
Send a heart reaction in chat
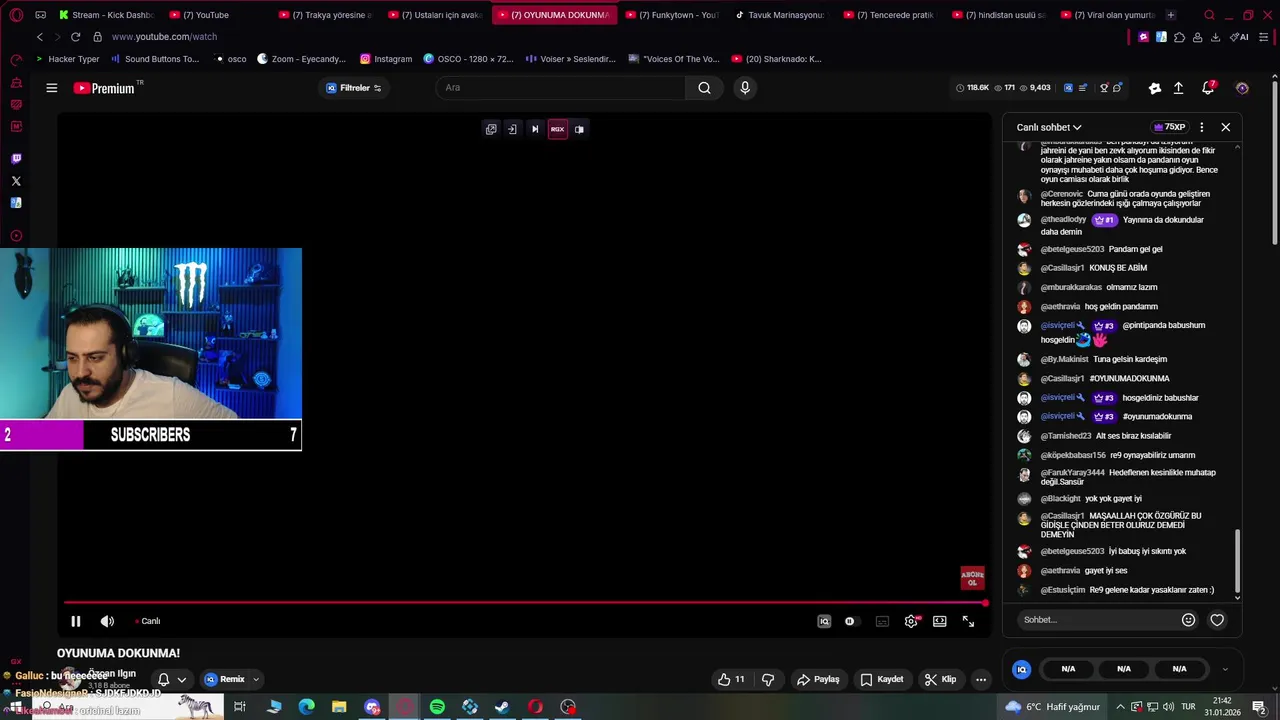[x=1217, y=620]
